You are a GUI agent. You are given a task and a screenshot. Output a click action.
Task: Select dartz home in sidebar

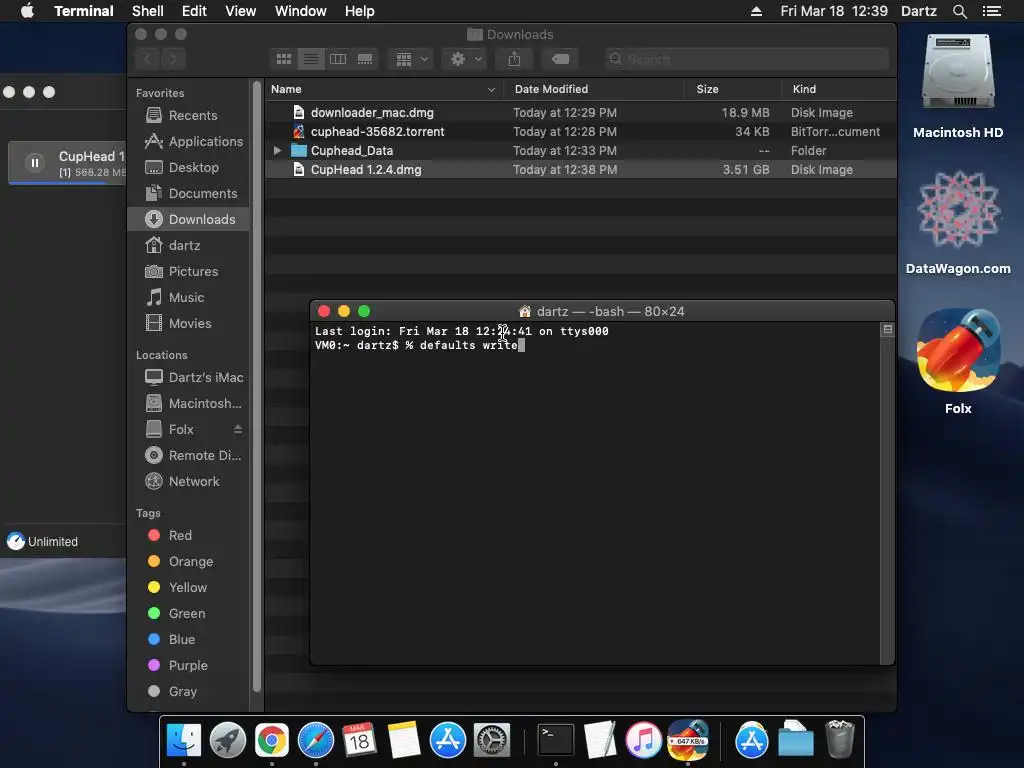[x=189, y=246]
